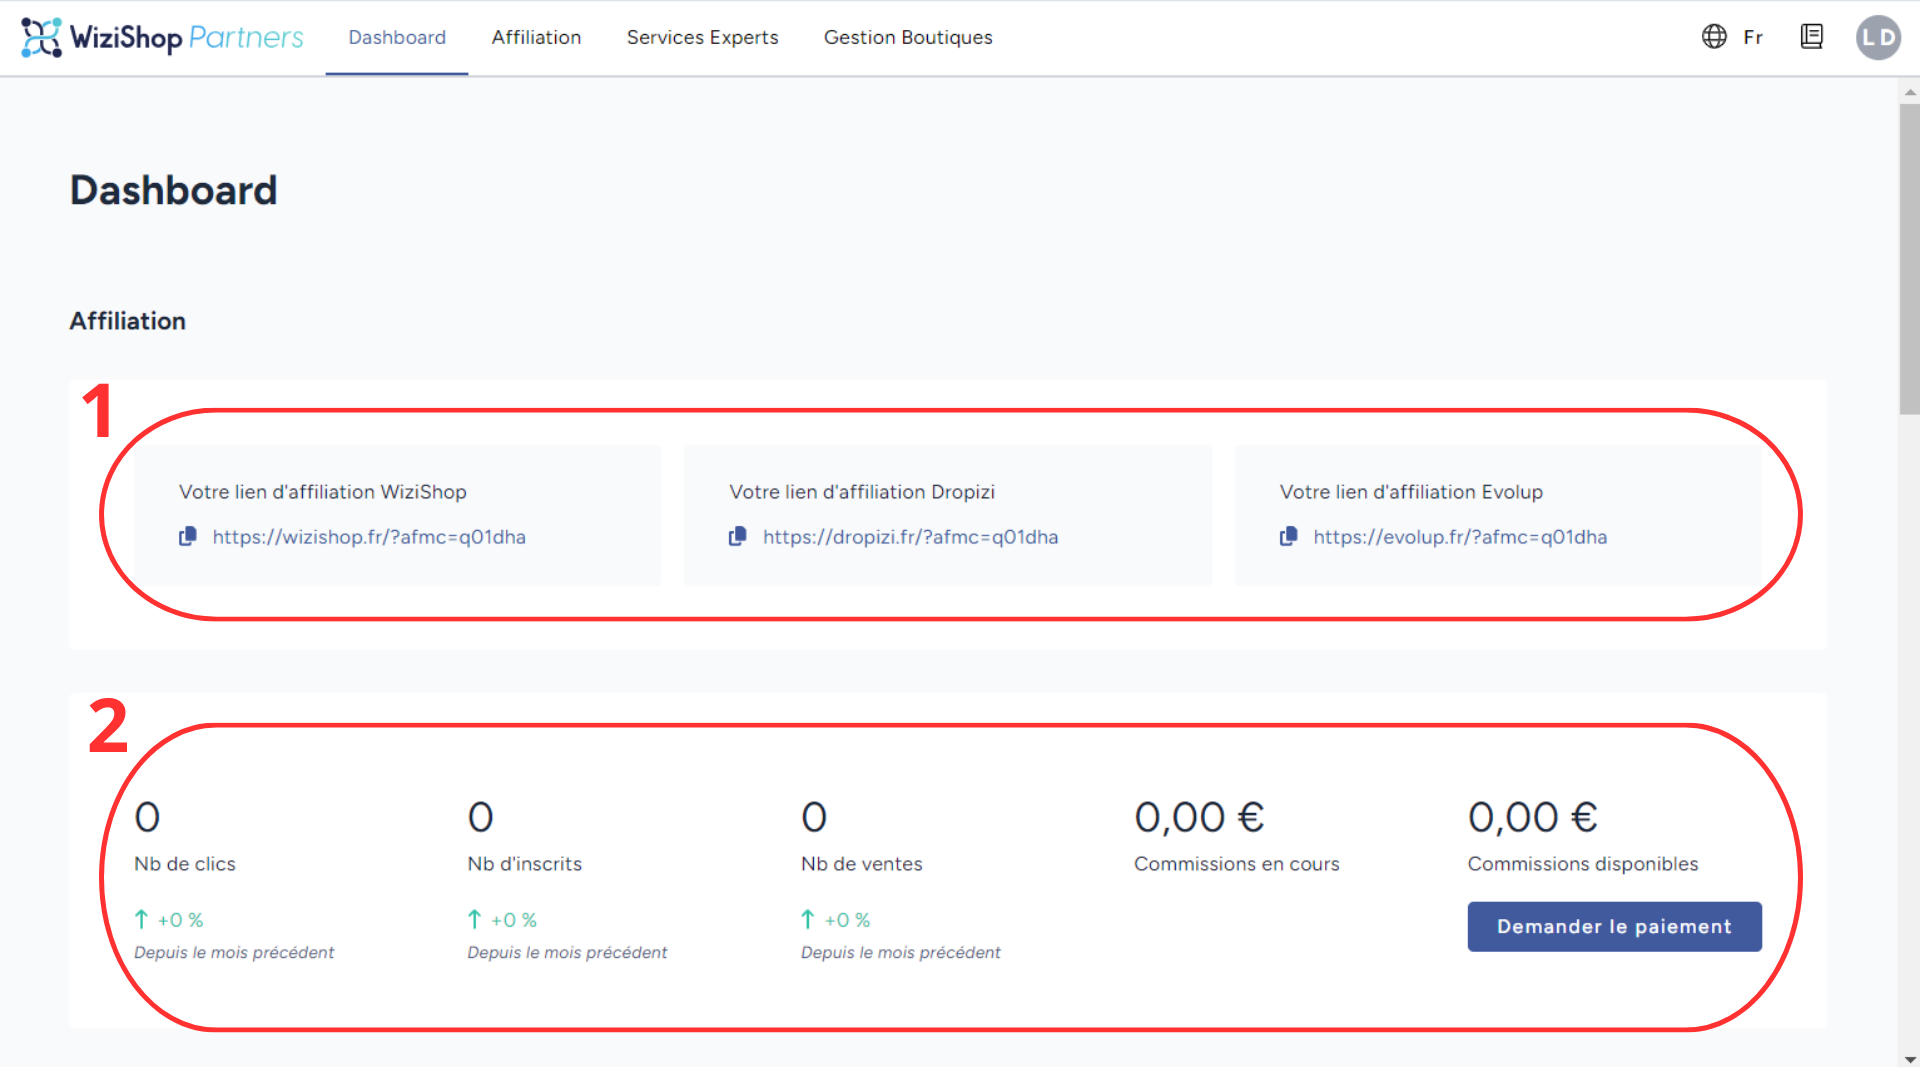Click the Demander le paiement button
Viewport: 1920px width, 1080px height.
click(x=1614, y=927)
